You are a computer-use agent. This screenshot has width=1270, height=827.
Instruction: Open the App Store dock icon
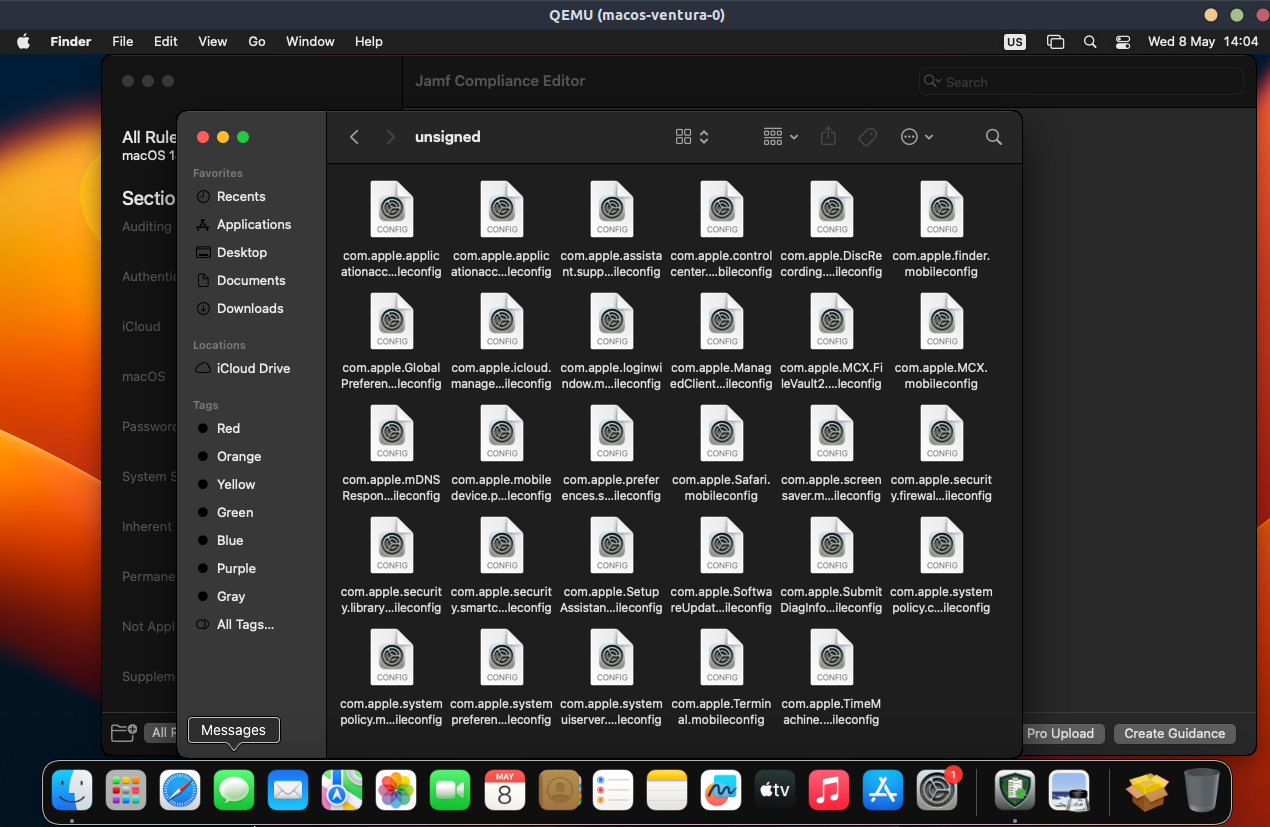(x=883, y=790)
